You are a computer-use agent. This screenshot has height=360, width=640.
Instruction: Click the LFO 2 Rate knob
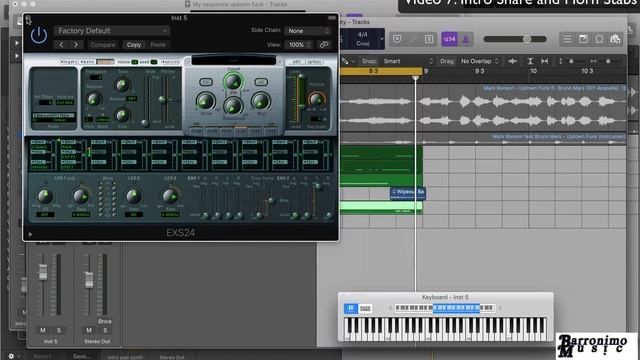coord(133,196)
